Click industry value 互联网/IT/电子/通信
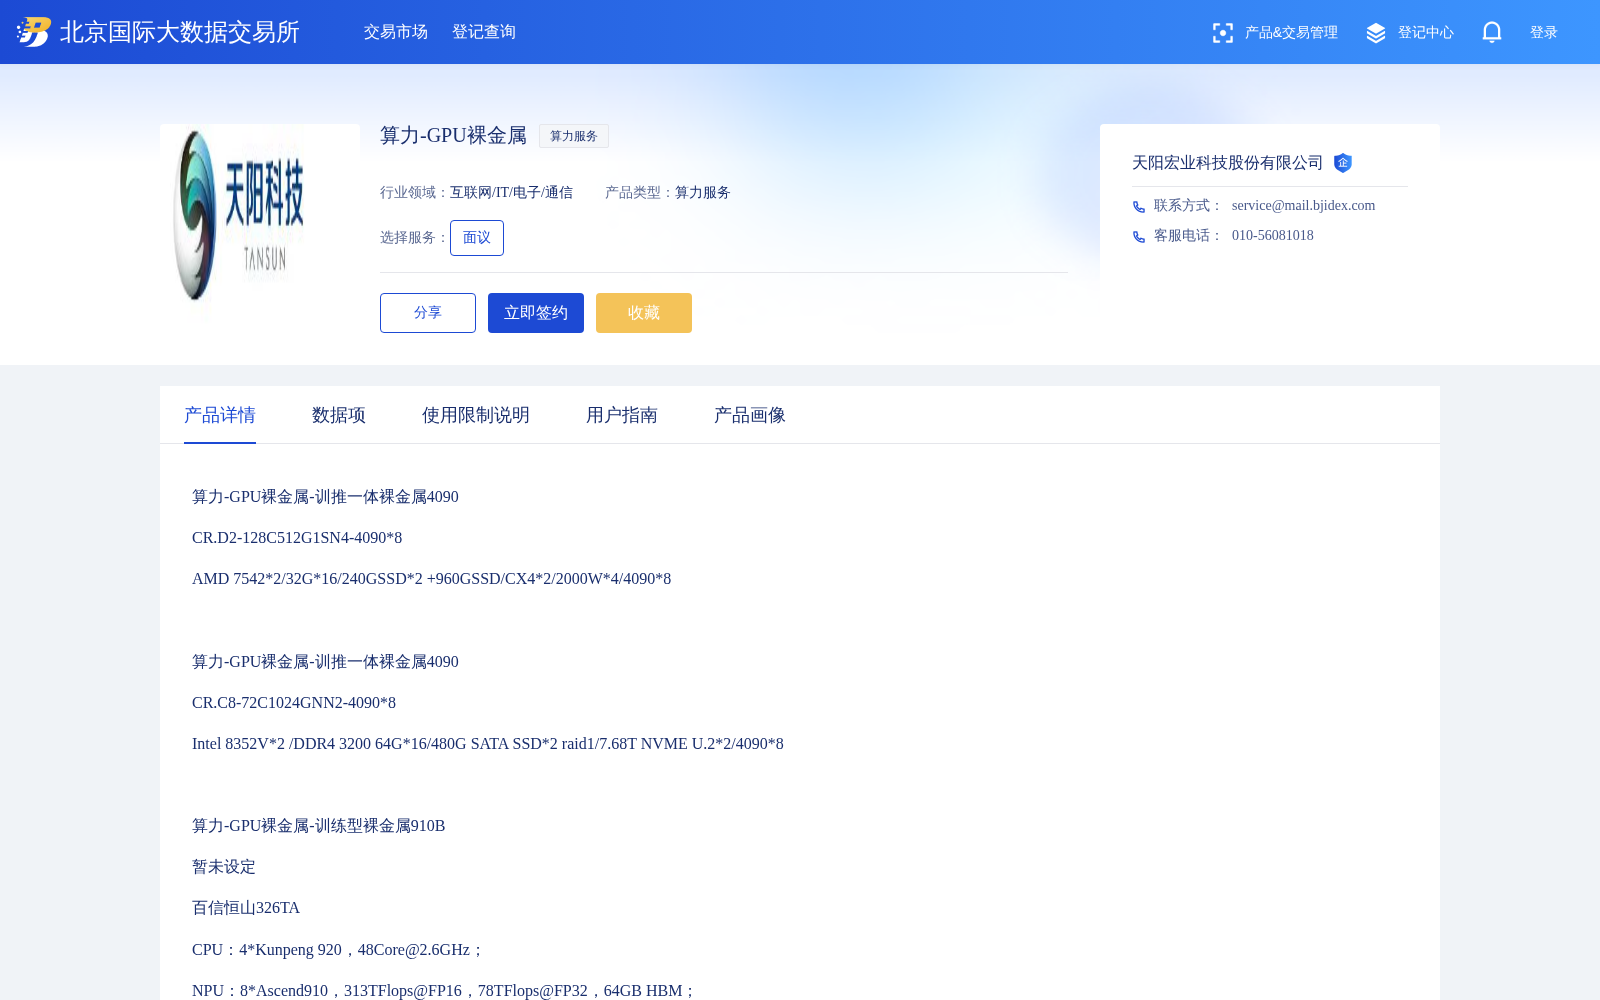The height and width of the screenshot is (1000, 1600). (x=511, y=193)
